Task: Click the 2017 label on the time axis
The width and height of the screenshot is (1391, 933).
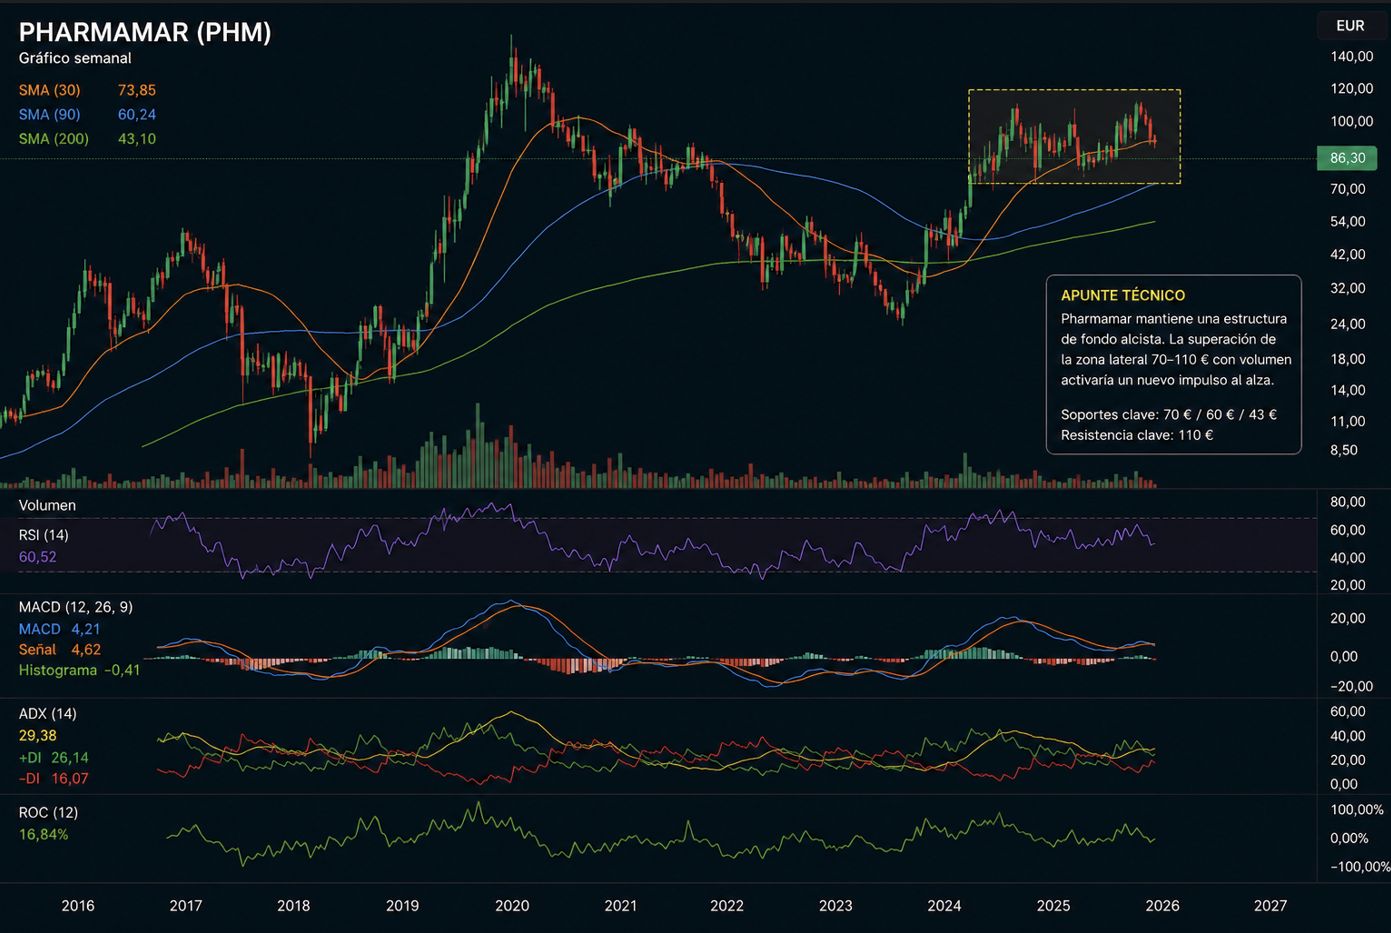Action: [186, 906]
